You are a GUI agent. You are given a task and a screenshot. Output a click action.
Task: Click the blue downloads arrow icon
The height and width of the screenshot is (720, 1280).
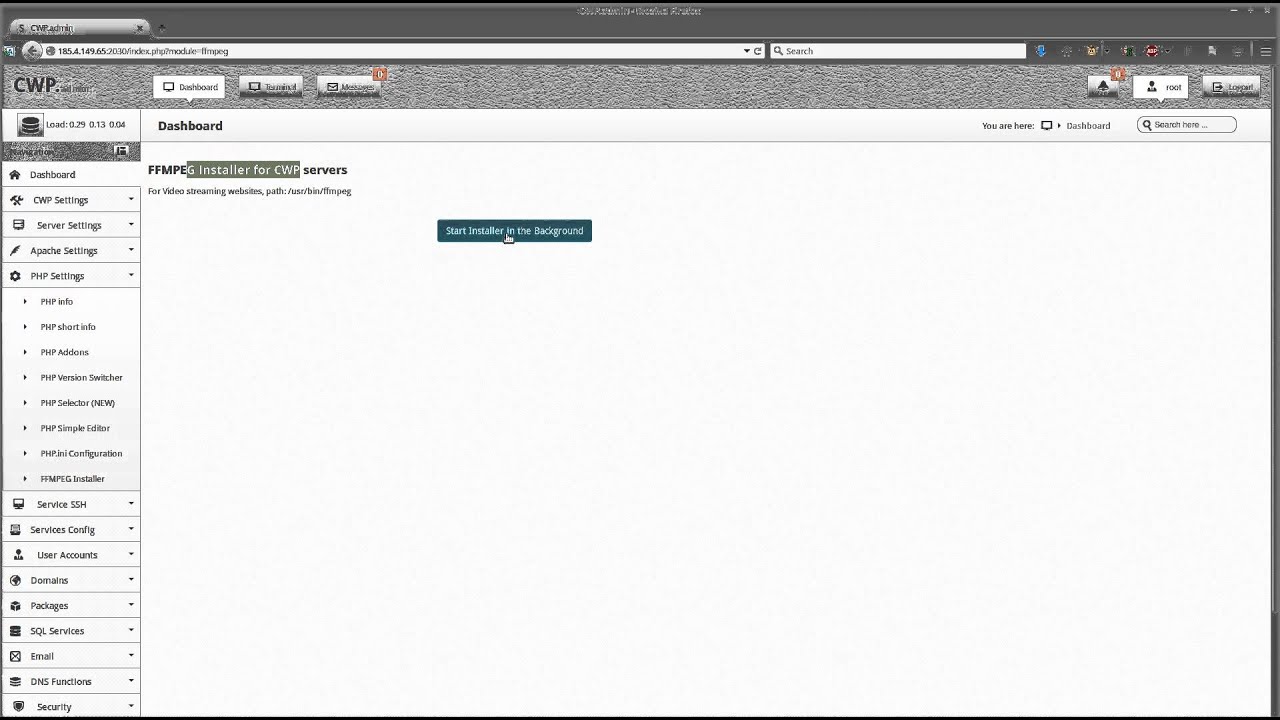point(1040,51)
